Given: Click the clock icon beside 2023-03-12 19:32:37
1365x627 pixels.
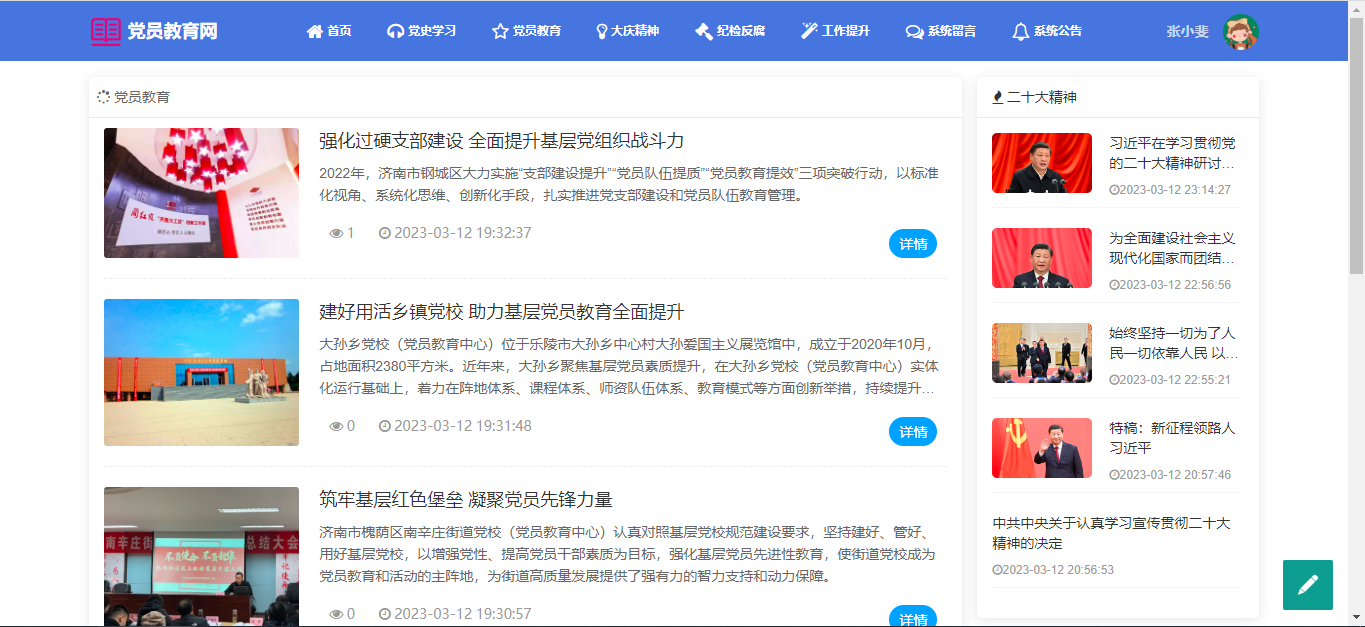Looking at the screenshot, I should [385, 233].
